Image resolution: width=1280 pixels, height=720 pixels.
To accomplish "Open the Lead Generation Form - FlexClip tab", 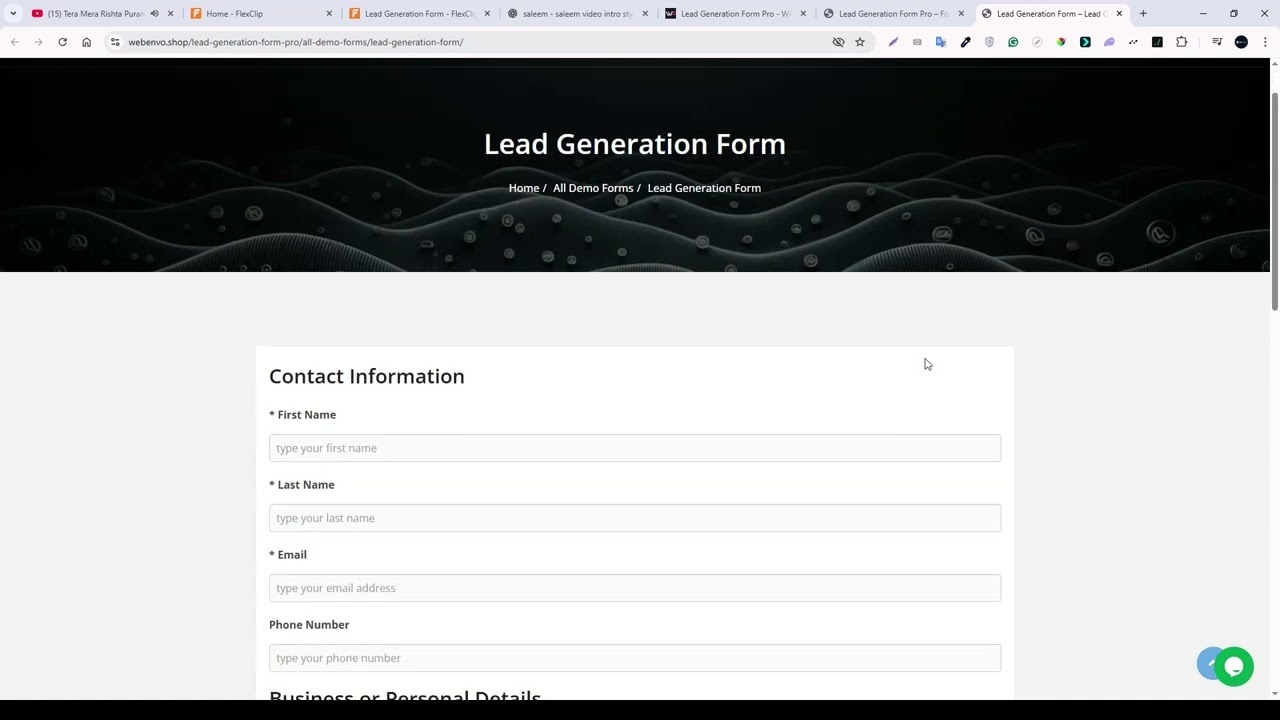I will 419,14.
